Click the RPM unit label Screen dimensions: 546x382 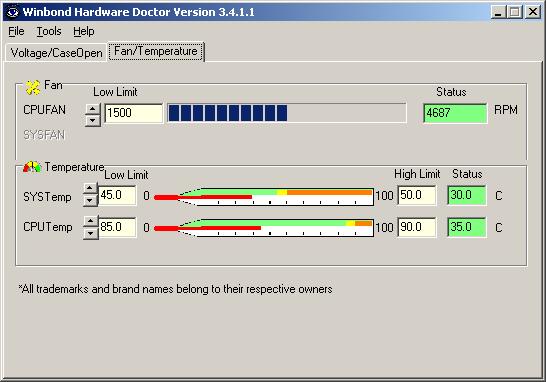(506, 110)
